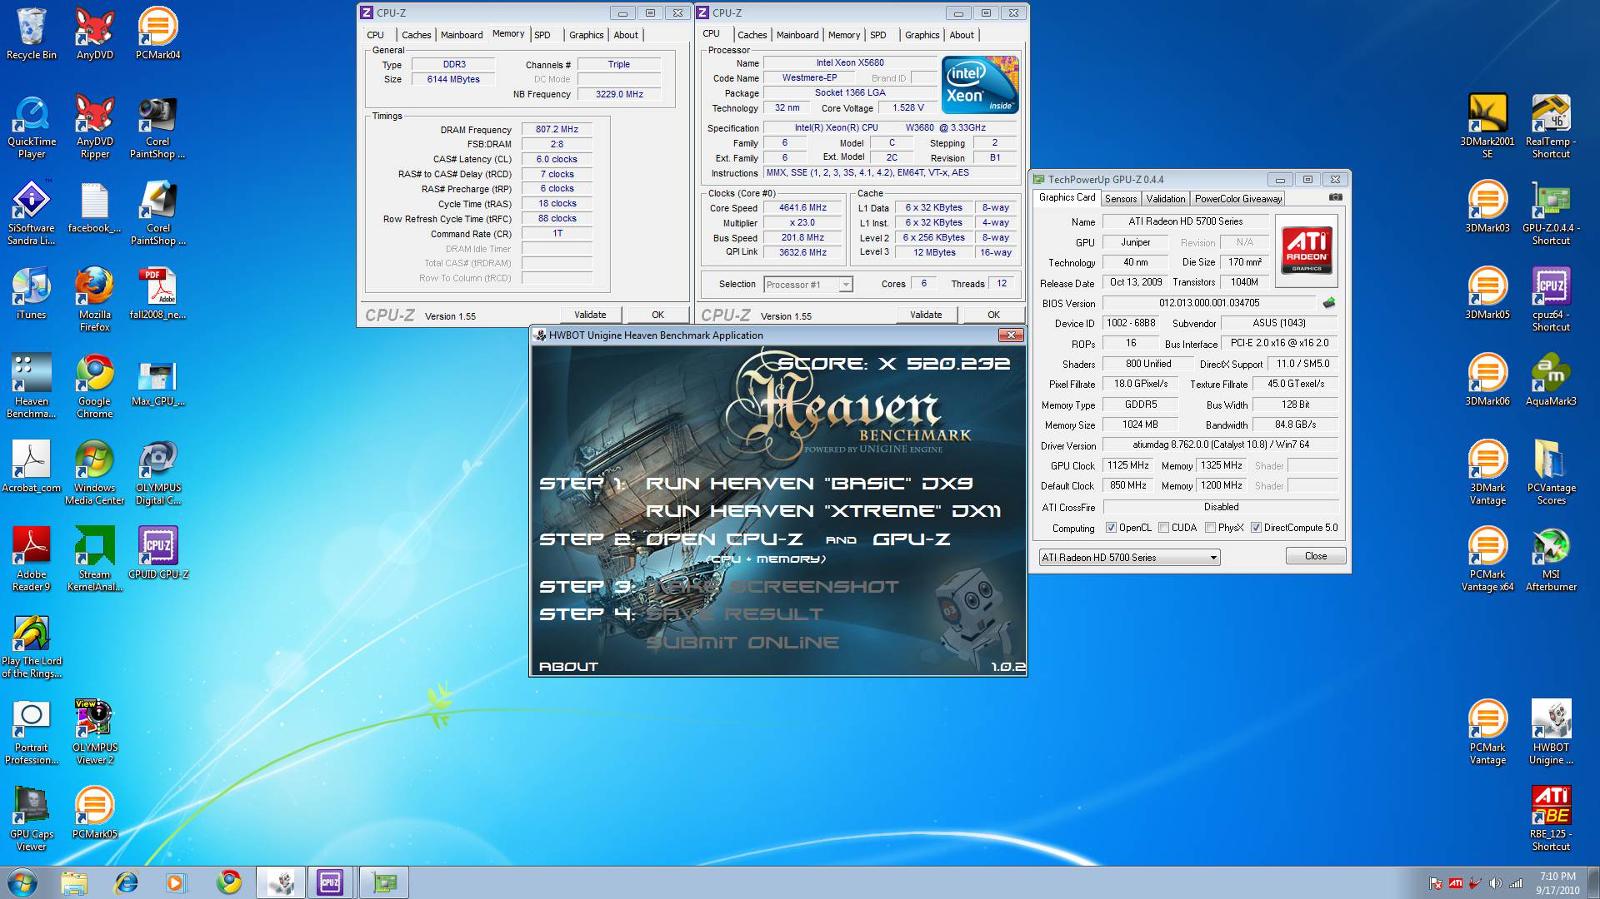This screenshot has height=899, width=1600.
Task: Click Validate in the memory CPU-Z window
Action: 590,315
